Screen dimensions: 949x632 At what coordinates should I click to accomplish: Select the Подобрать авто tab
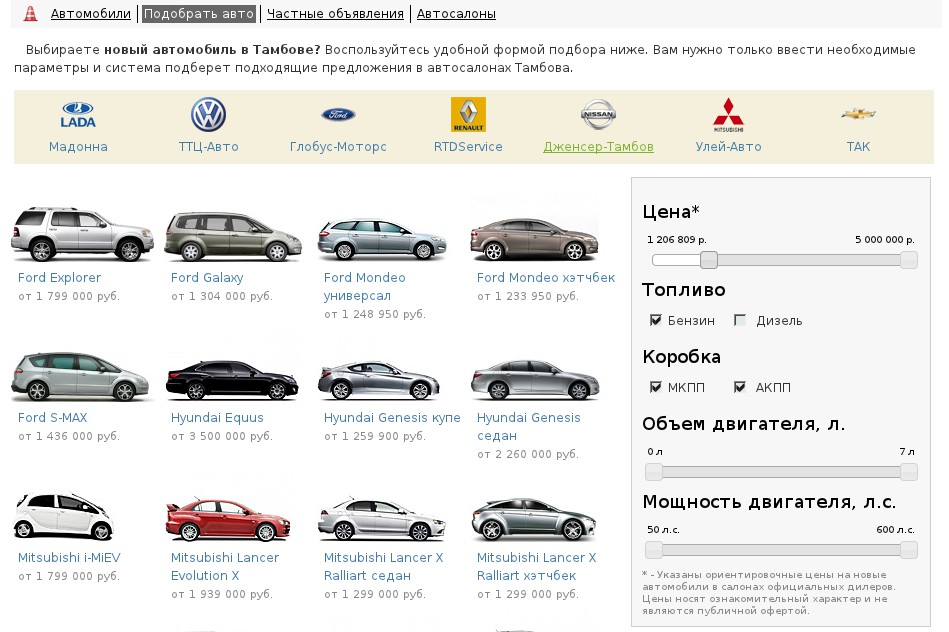199,13
